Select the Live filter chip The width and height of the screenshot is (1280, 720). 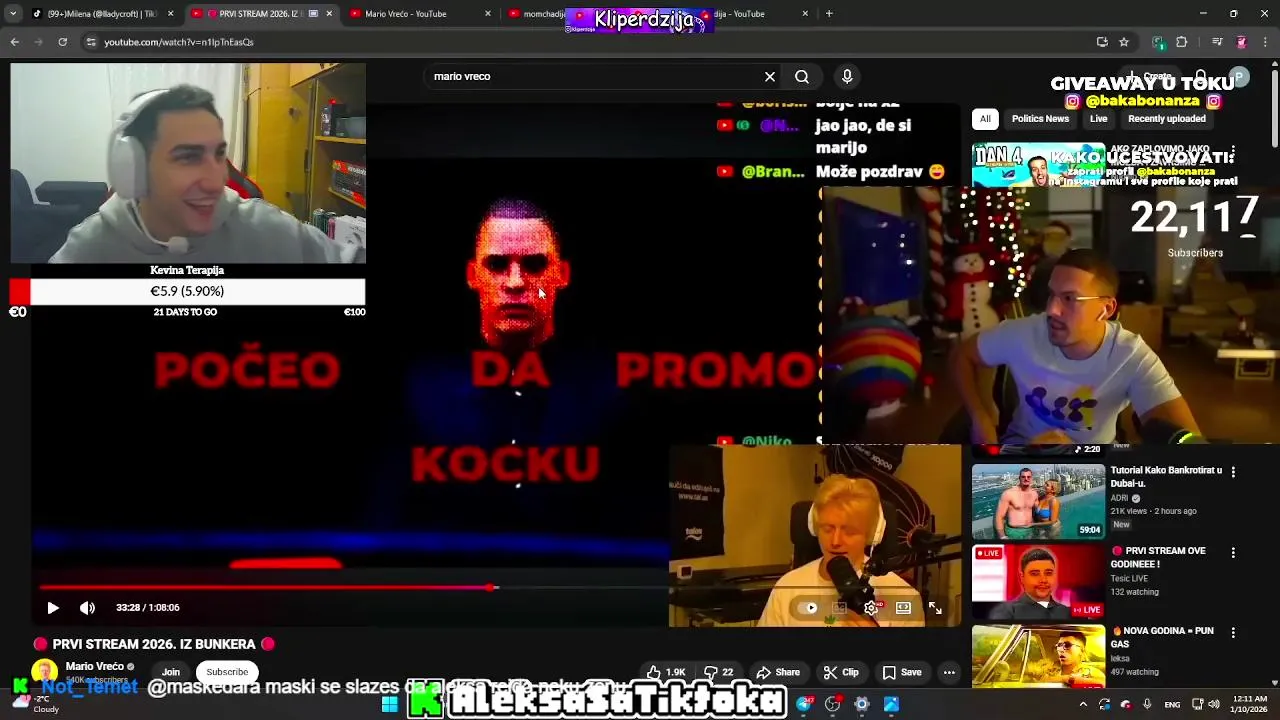pyautogui.click(x=1098, y=118)
